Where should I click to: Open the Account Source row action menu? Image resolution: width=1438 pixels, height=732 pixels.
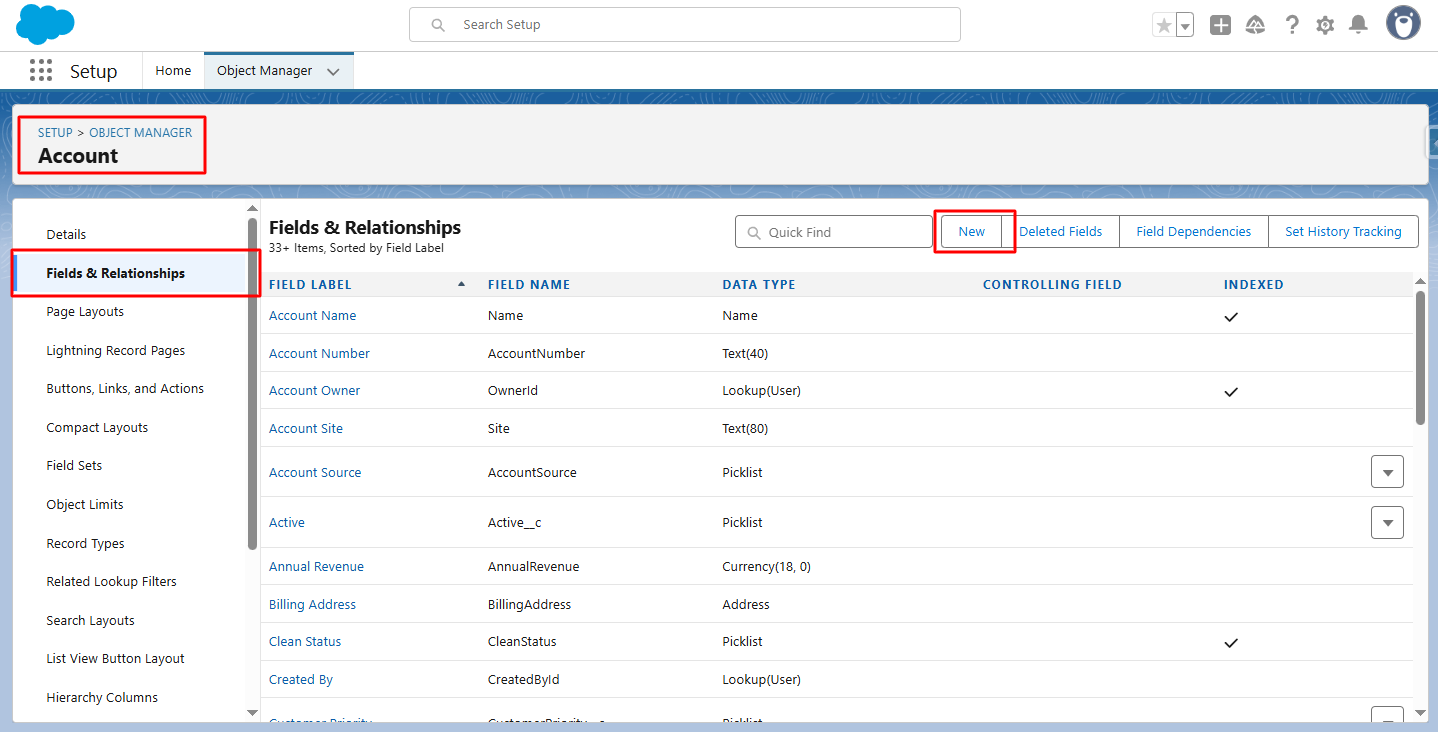1387,472
